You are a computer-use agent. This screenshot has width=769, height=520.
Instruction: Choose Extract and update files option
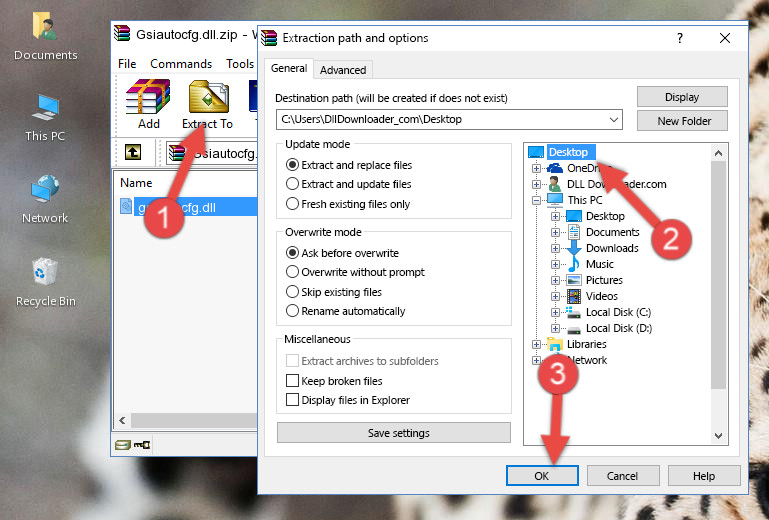(x=292, y=183)
